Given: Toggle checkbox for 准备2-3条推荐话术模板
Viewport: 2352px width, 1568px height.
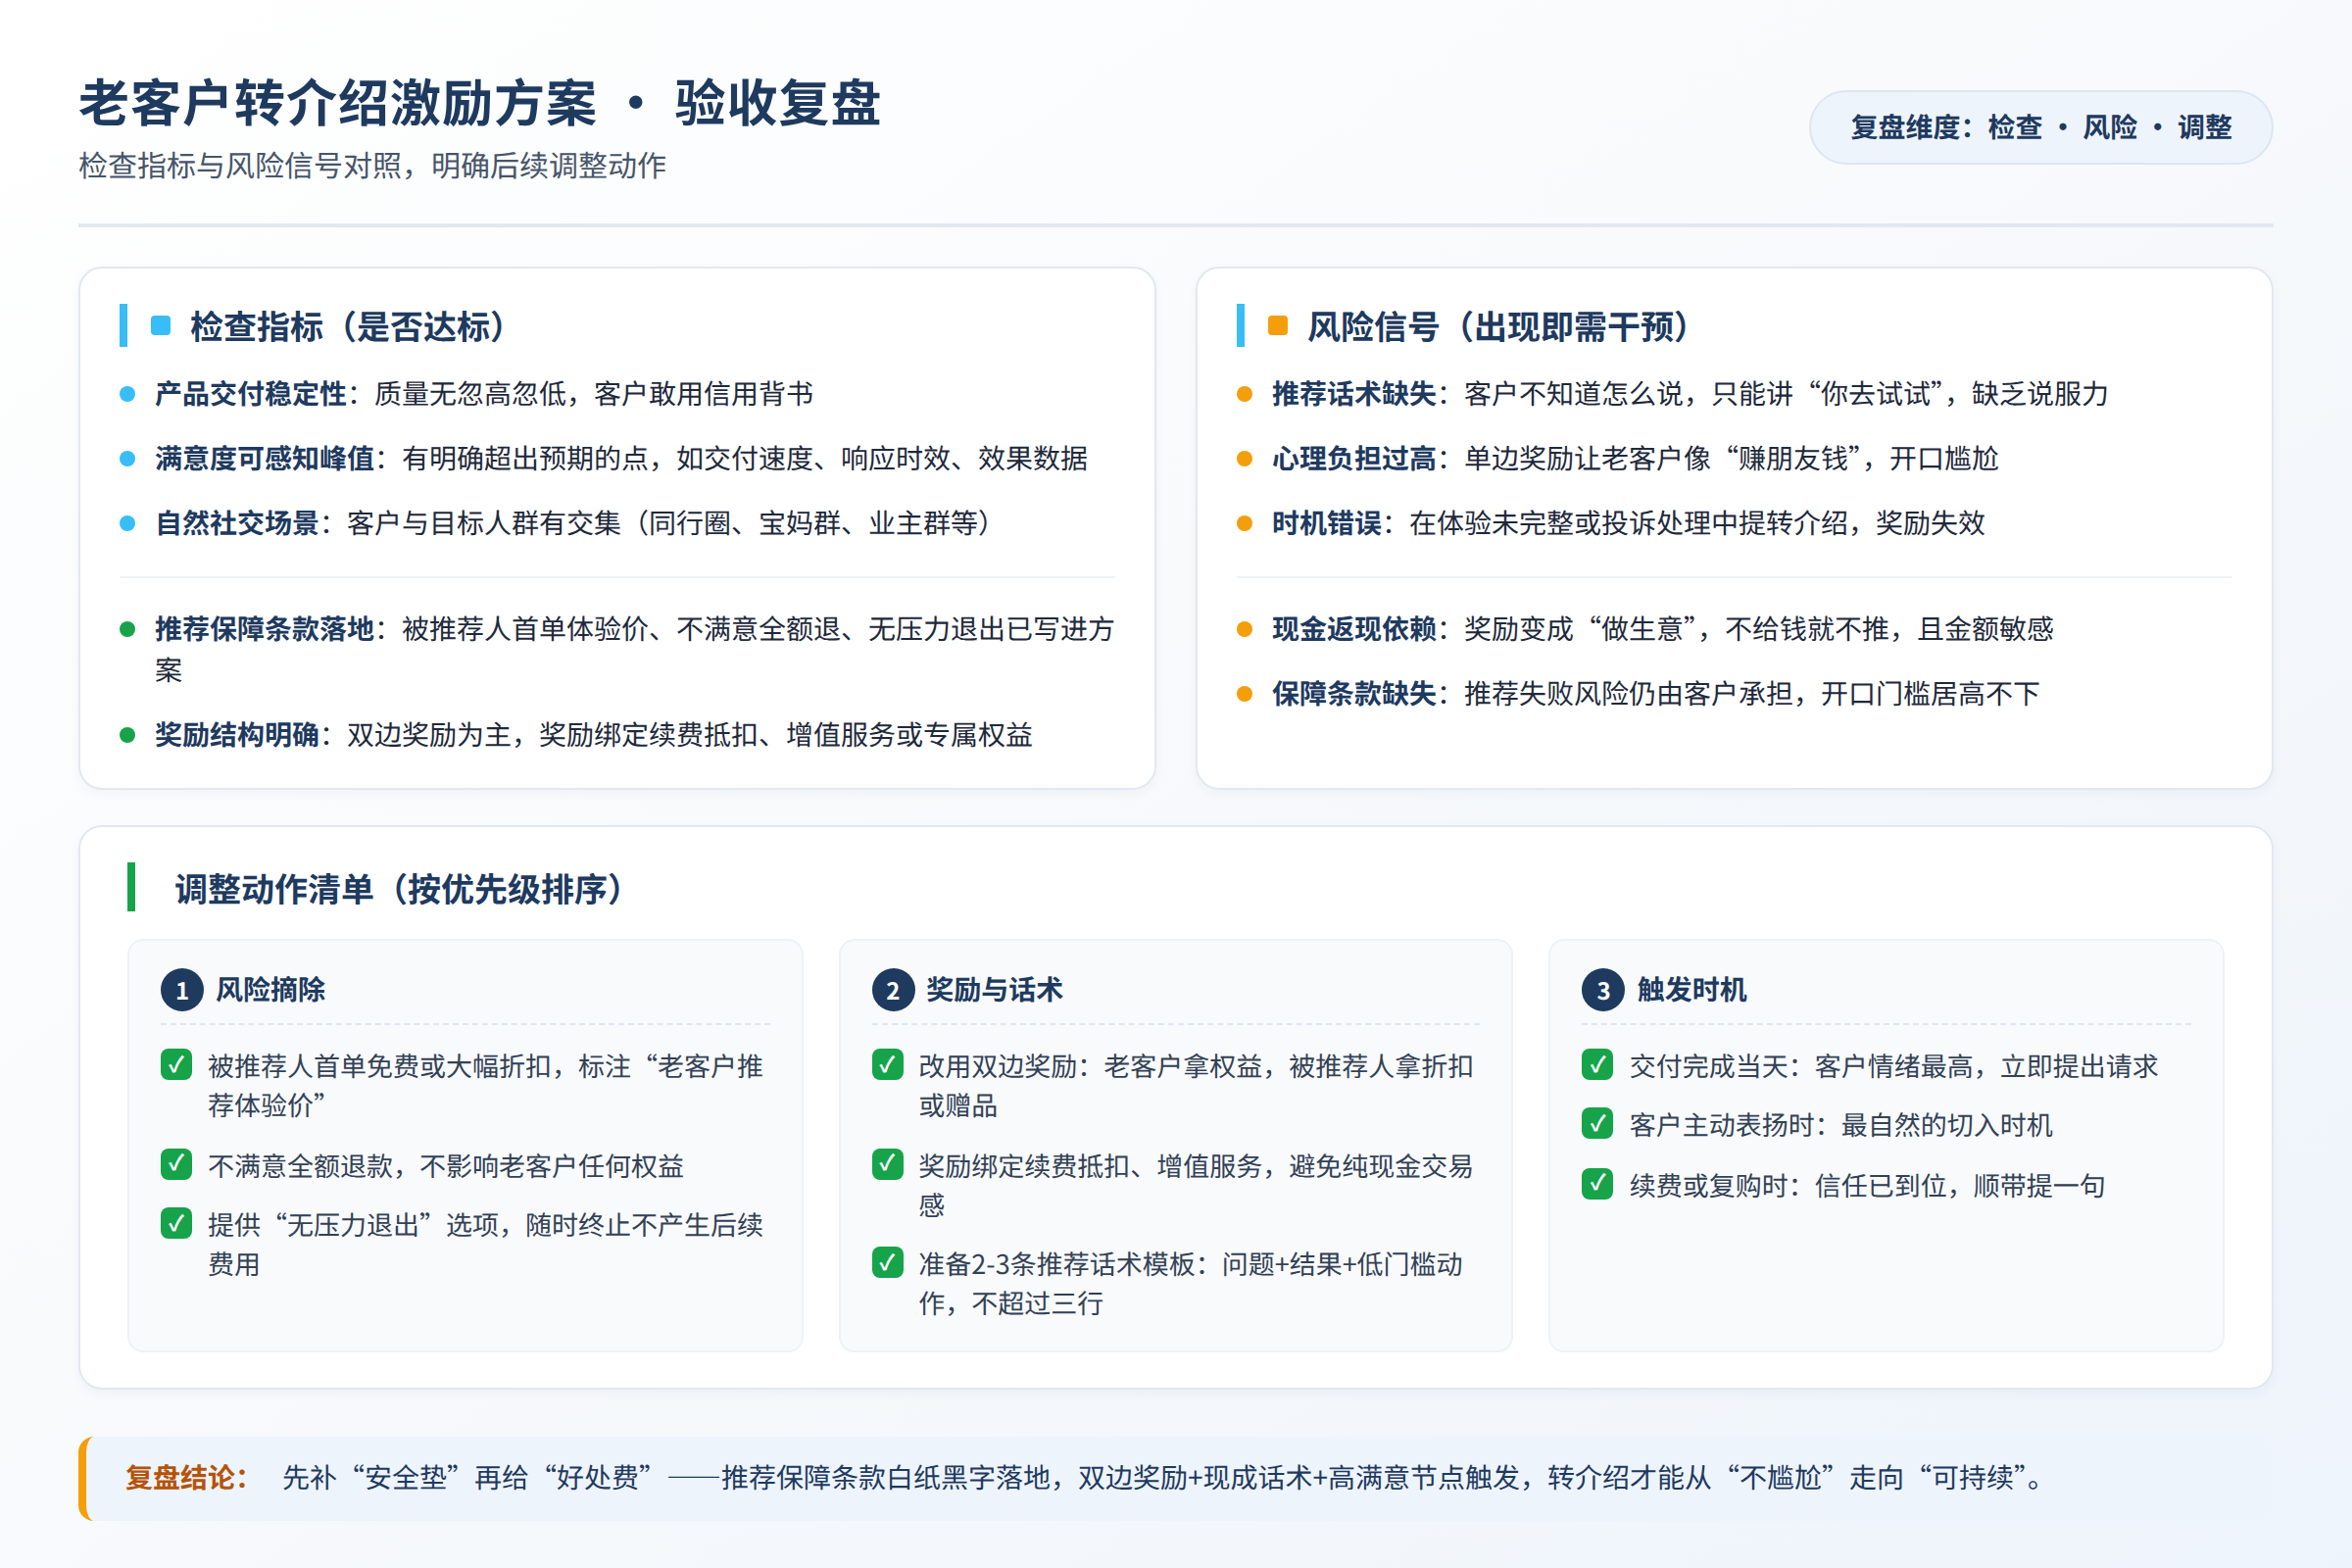Looking at the screenshot, I should pyautogui.click(x=888, y=1263).
